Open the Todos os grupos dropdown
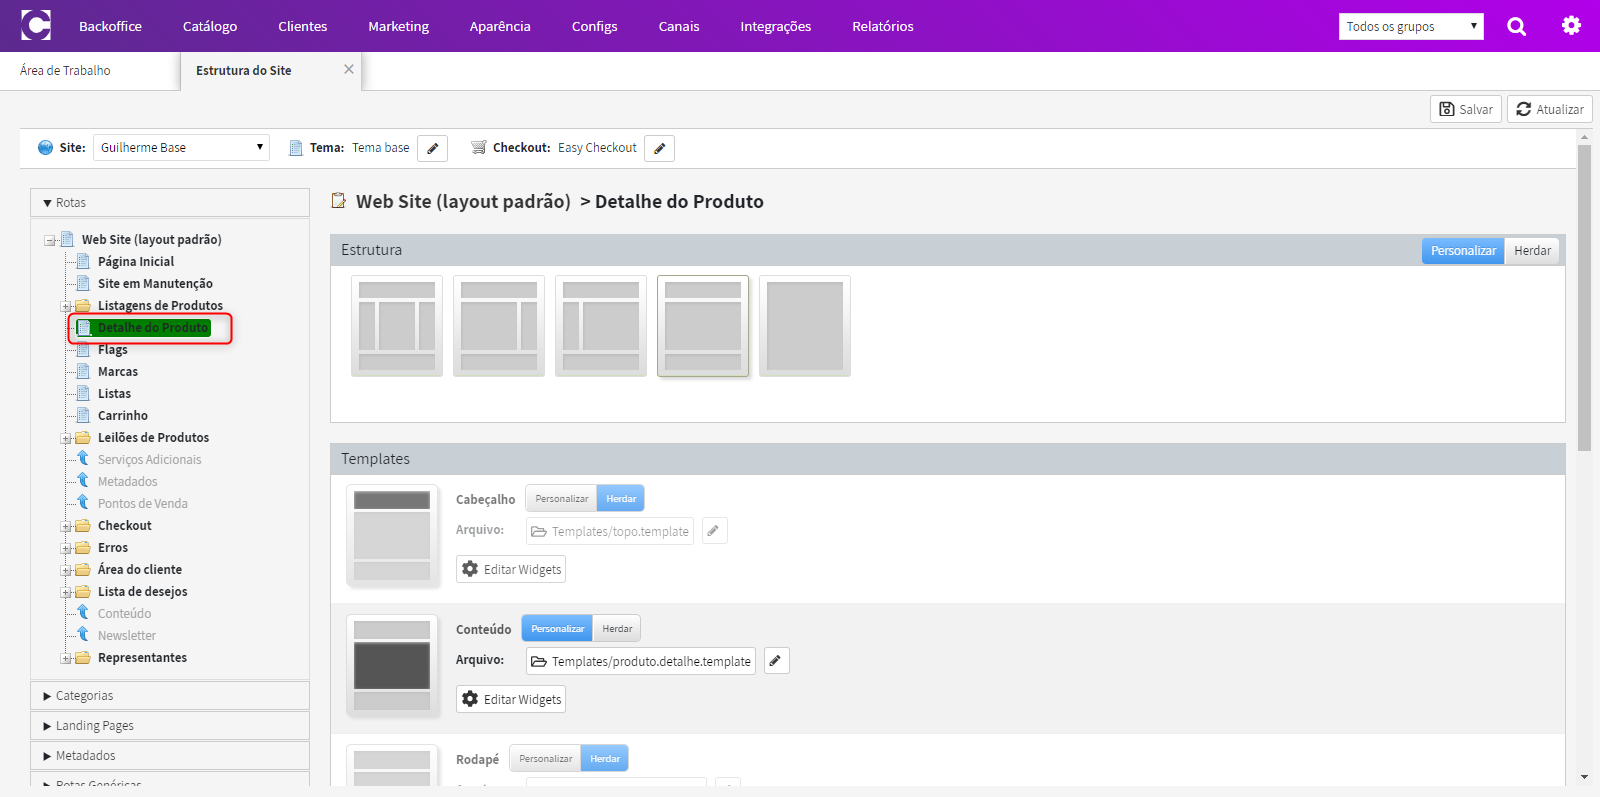This screenshot has width=1600, height=797. pos(1411,27)
